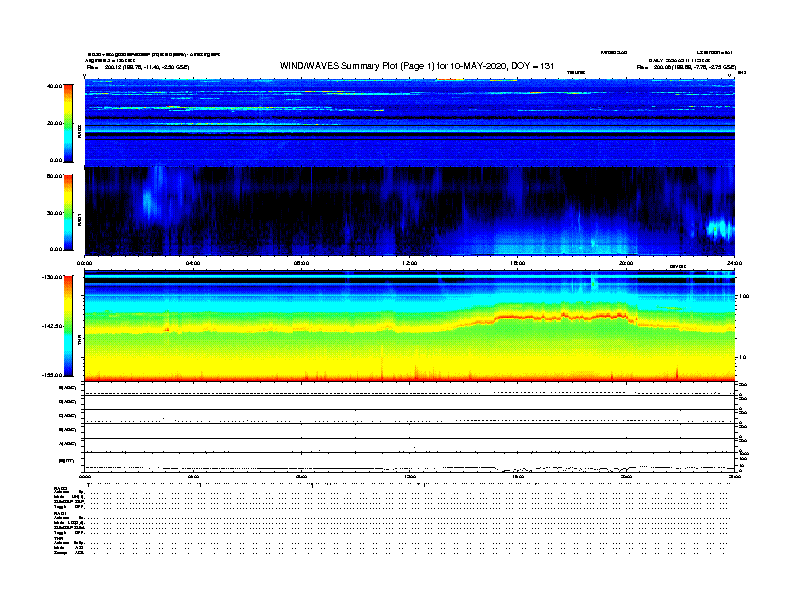Click the -142.50 label on TNR color scale
This screenshot has width=792, height=612.
[x=53, y=326]
